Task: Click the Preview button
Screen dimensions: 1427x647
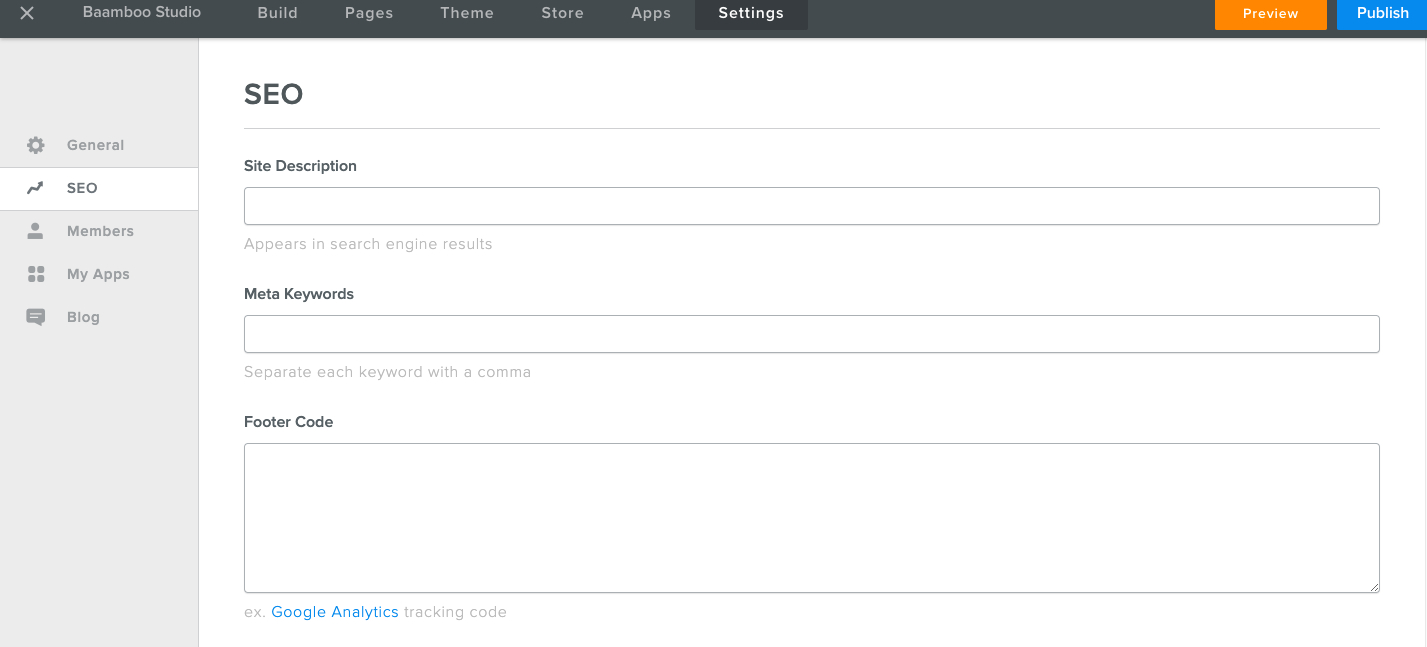Action: pyautogui.click(x=1270, y=13)
